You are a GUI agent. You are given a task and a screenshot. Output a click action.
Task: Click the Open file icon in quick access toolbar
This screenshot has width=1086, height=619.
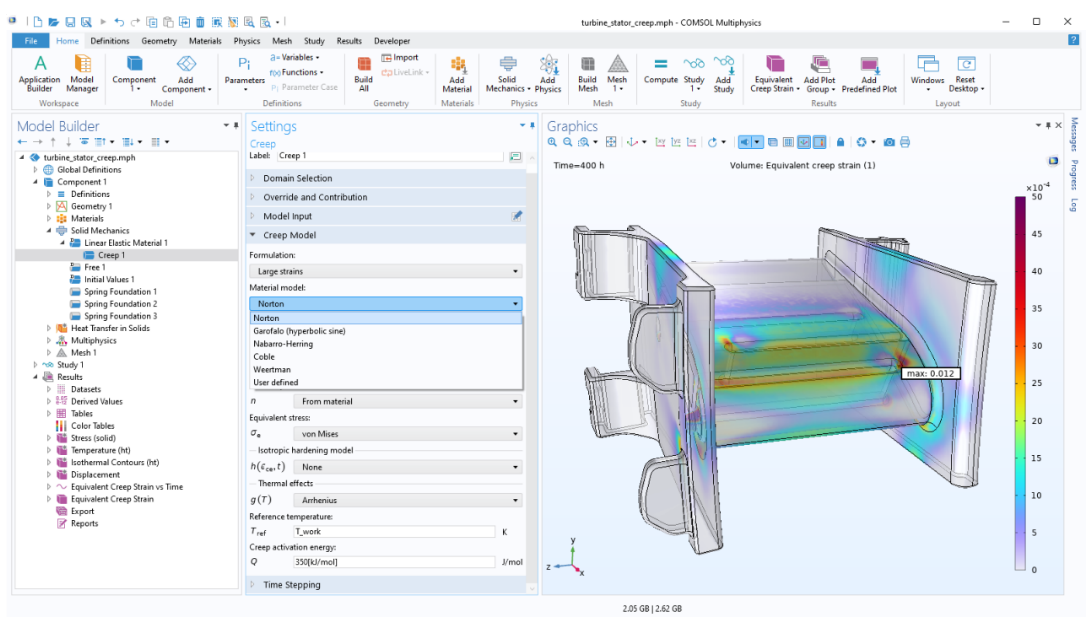tap(53, 22)
